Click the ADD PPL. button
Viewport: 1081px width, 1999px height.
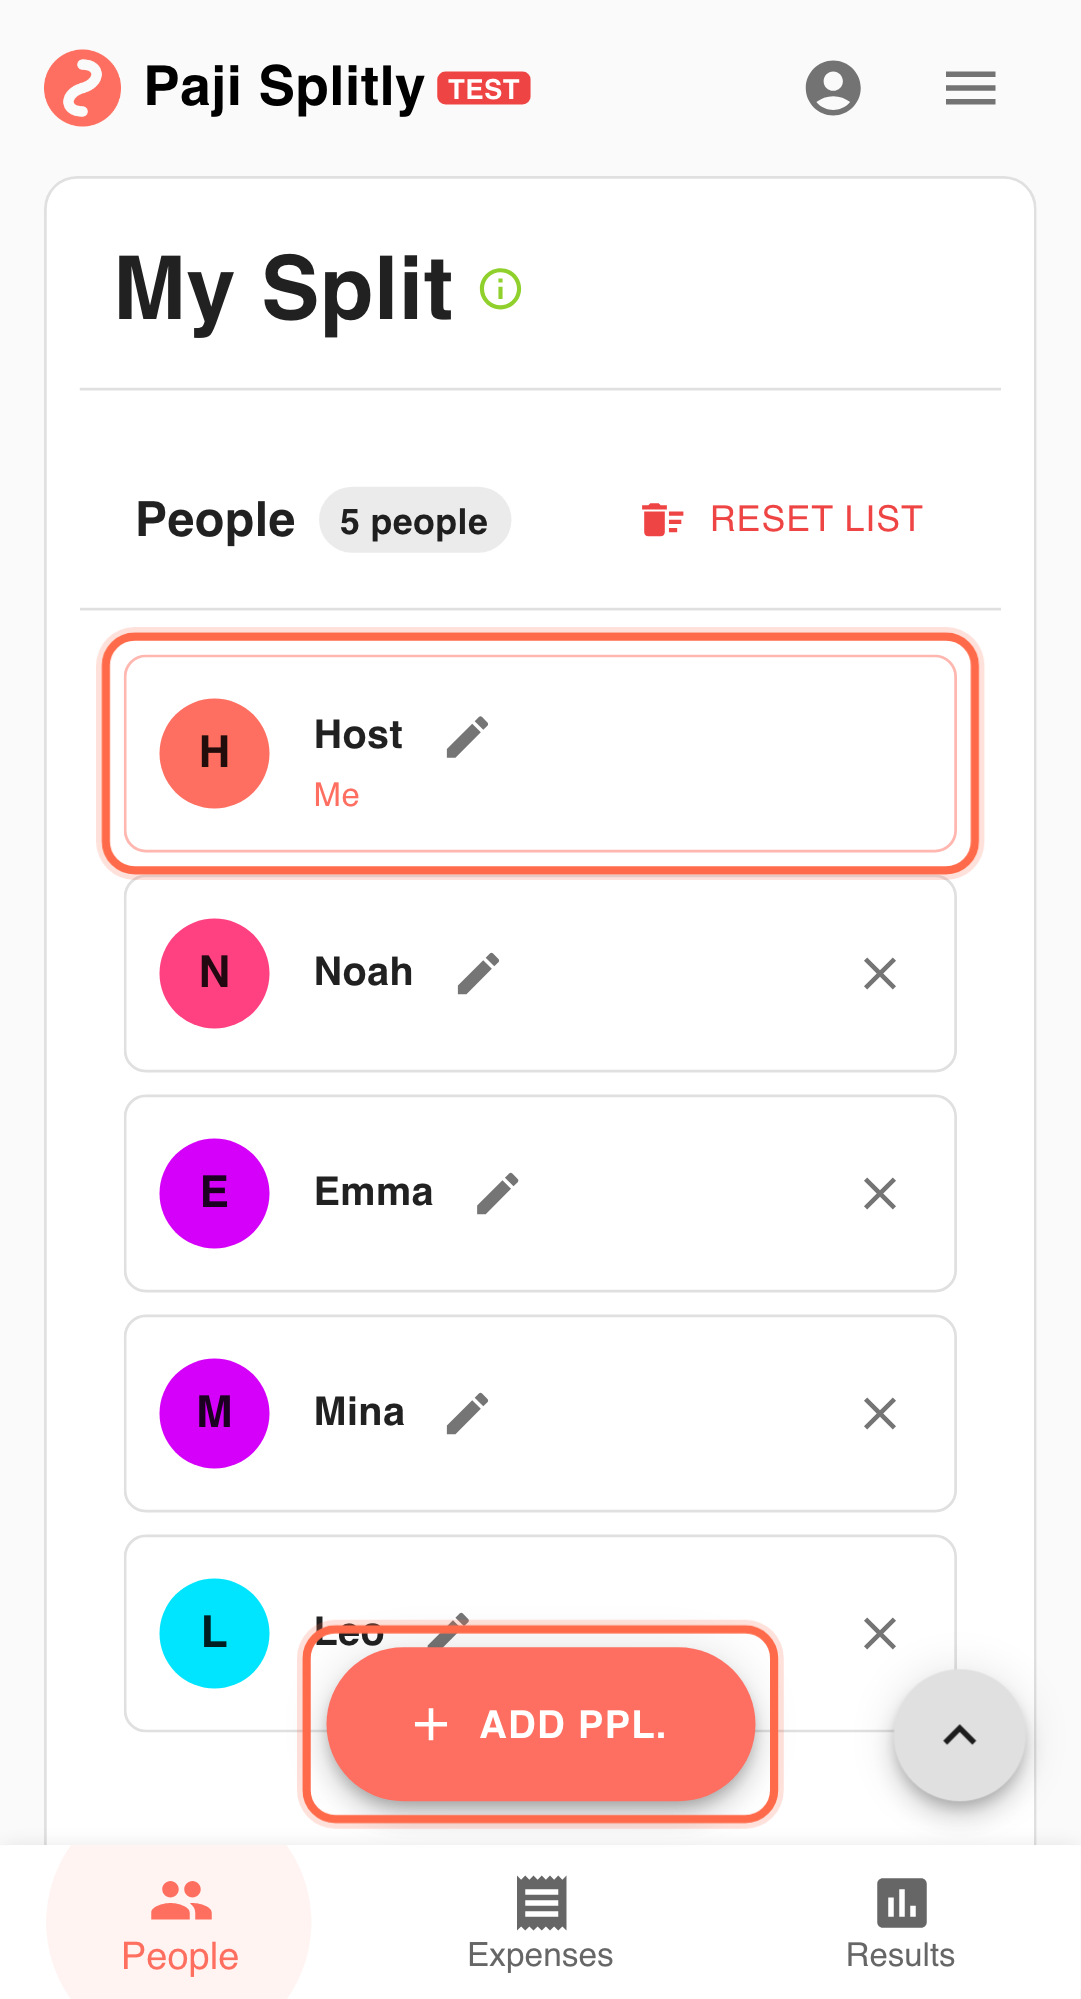click(540, 1724)
